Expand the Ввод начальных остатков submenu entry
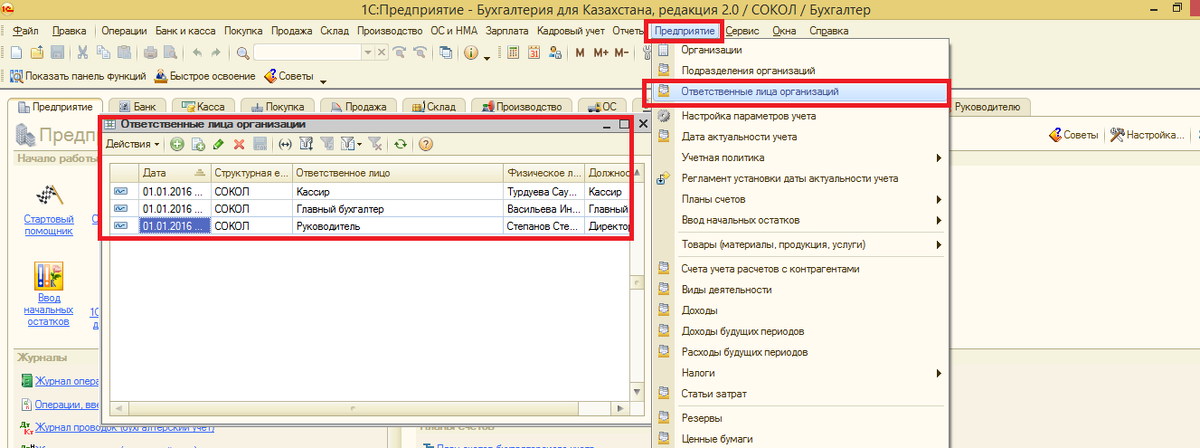This screenshot has height=448, width=1200. (x=938, y=220)
